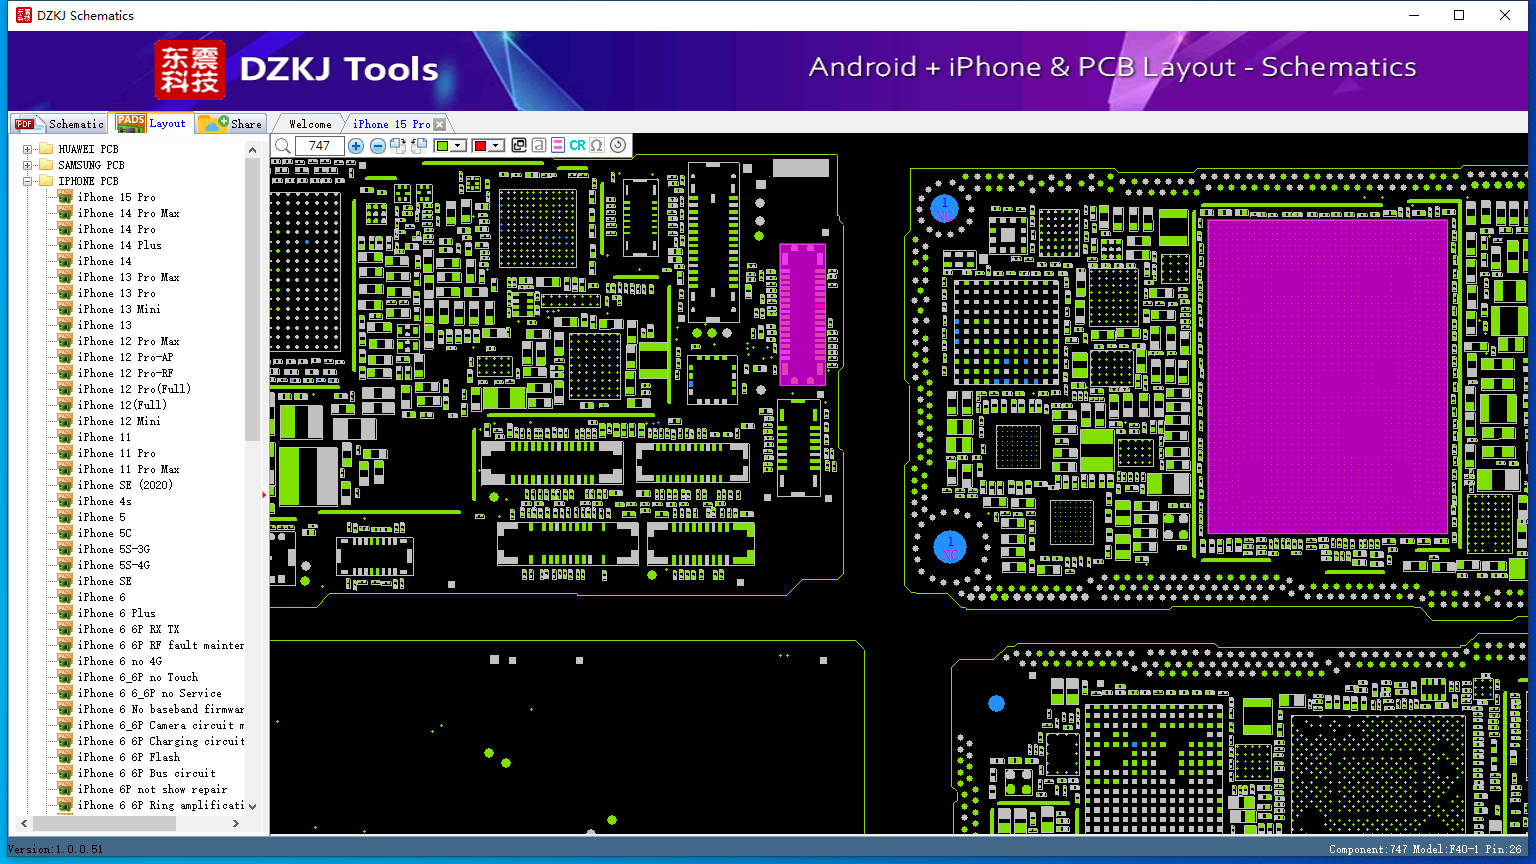Open the iPhone 12 Pro(Full) entry

coord(134,389)
